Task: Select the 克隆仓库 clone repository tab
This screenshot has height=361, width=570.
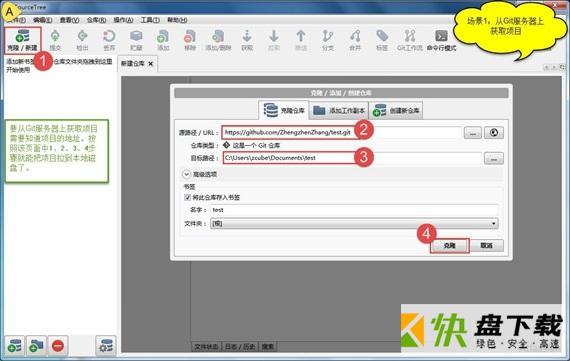Action: [x=284, y=110]
